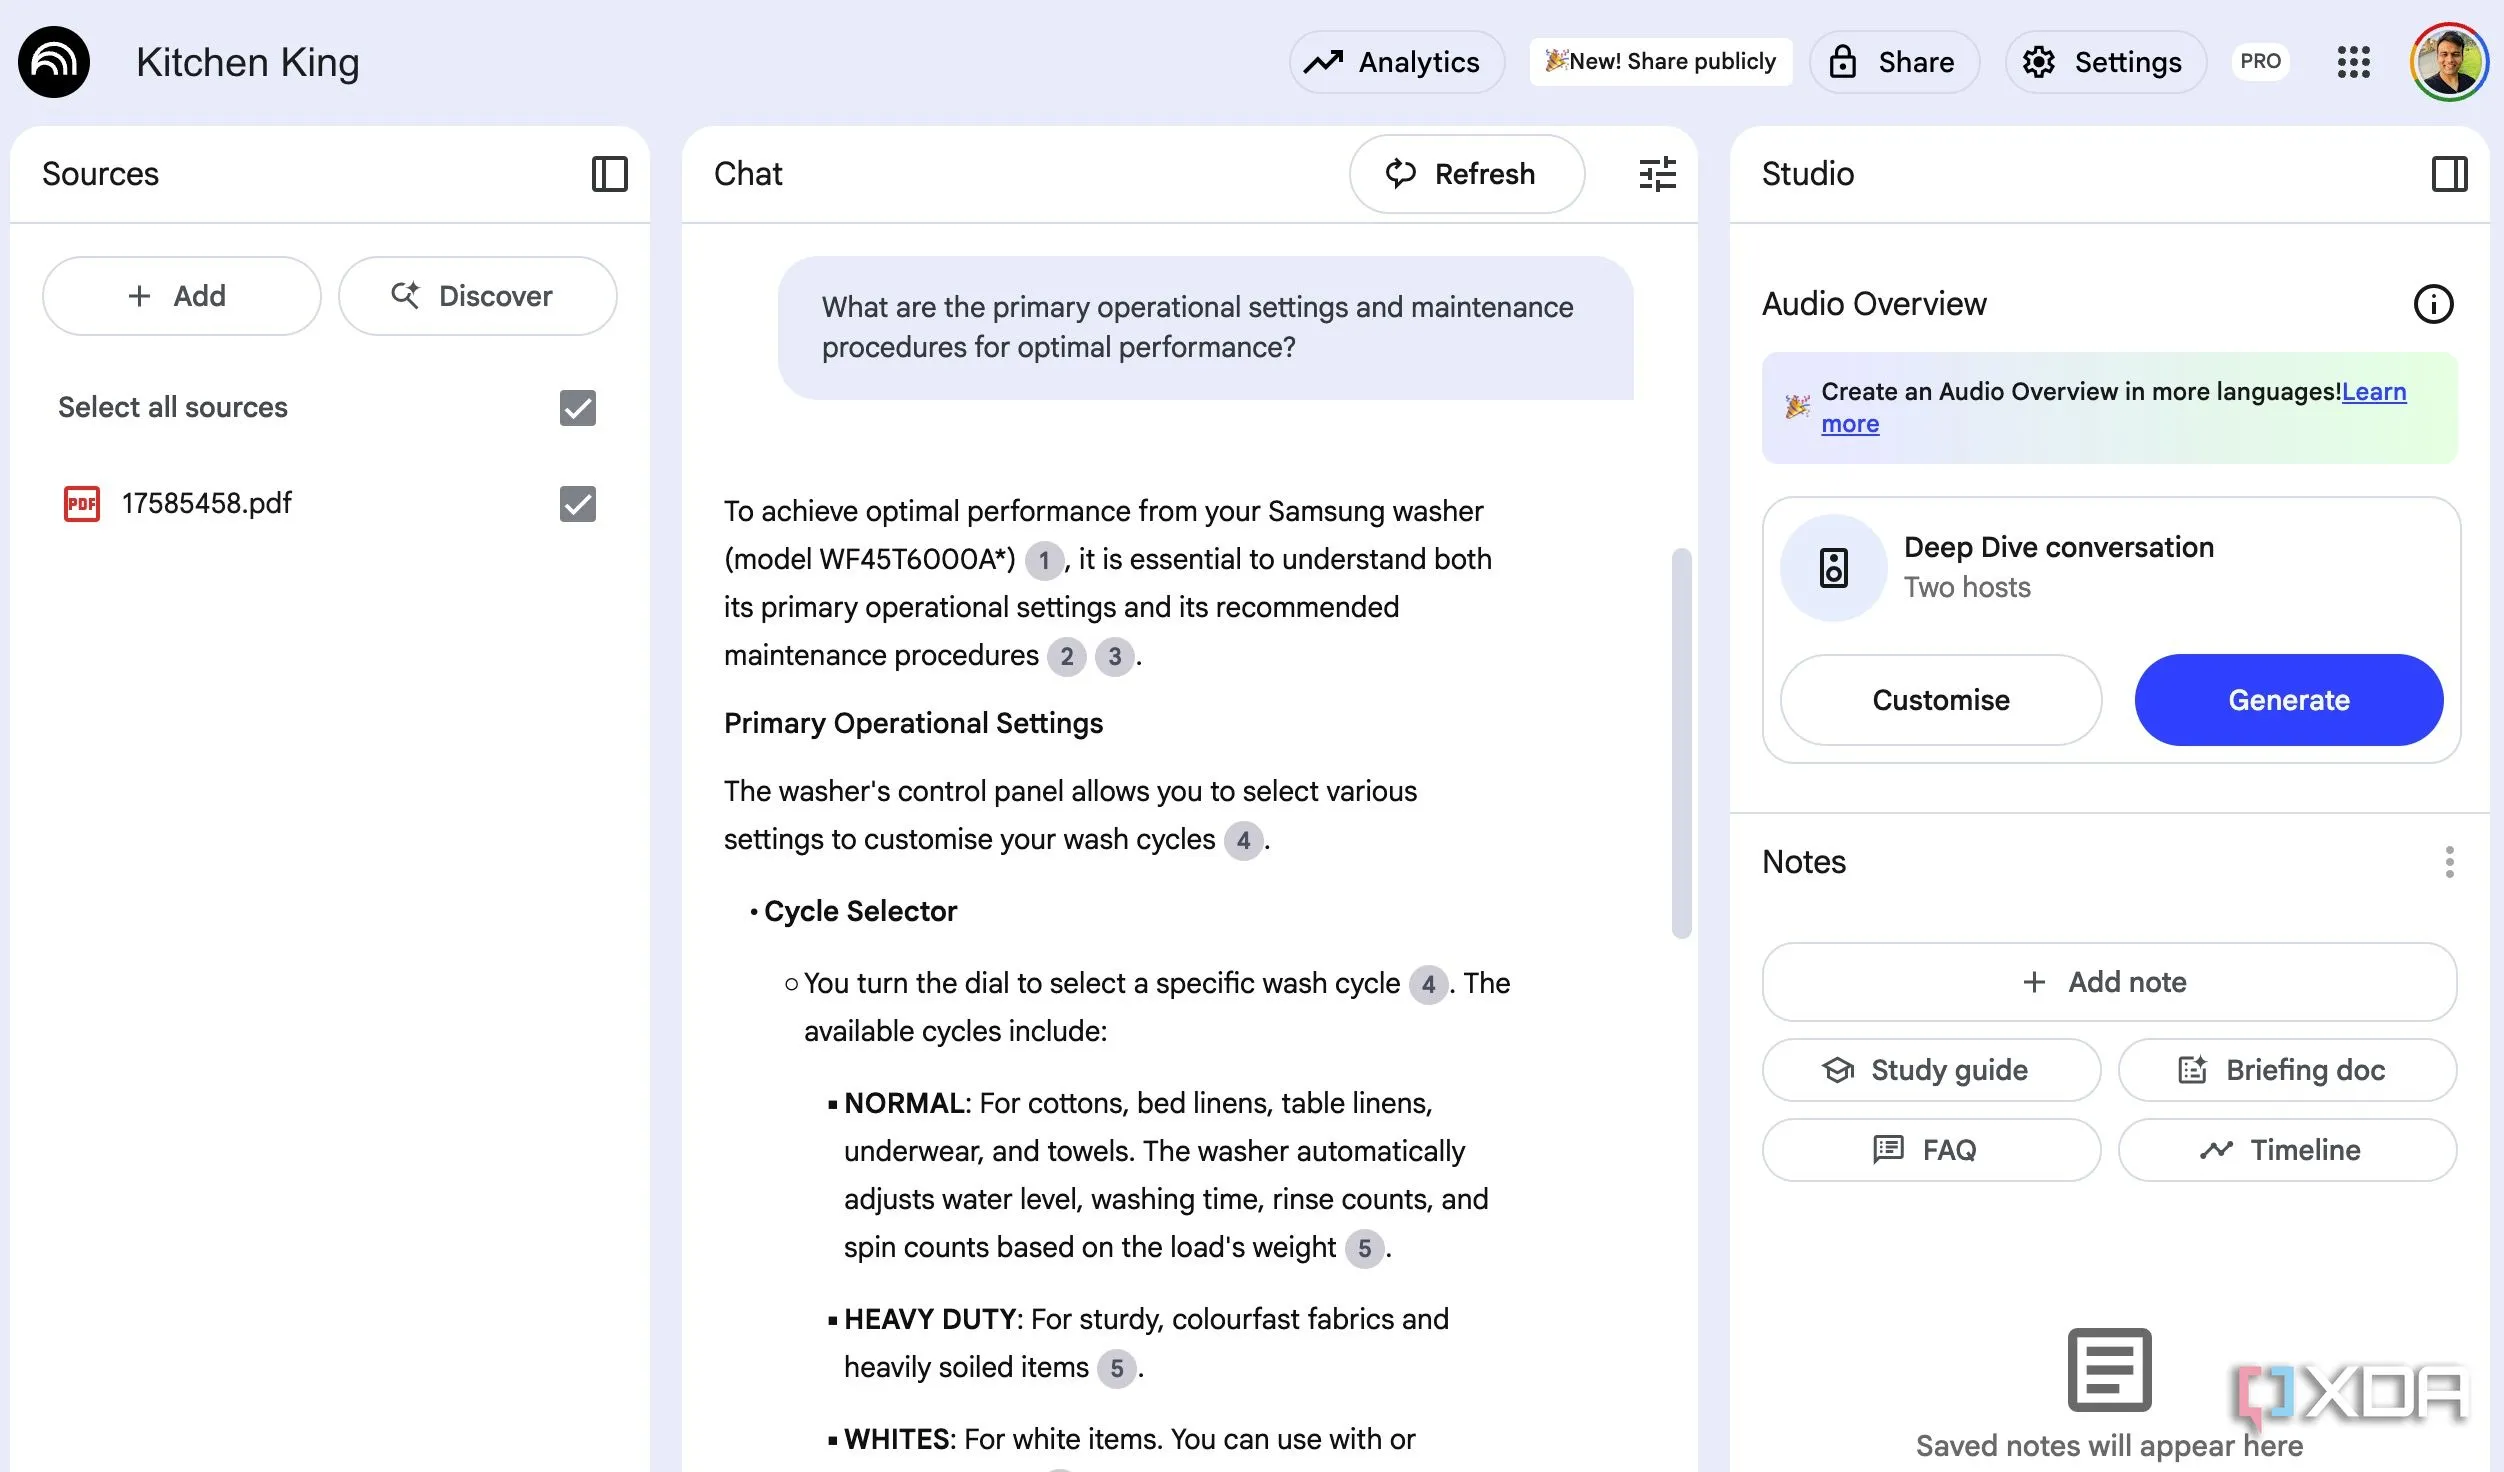Open the Share options
The image size is (2504, 1472).
point(1894,62)
